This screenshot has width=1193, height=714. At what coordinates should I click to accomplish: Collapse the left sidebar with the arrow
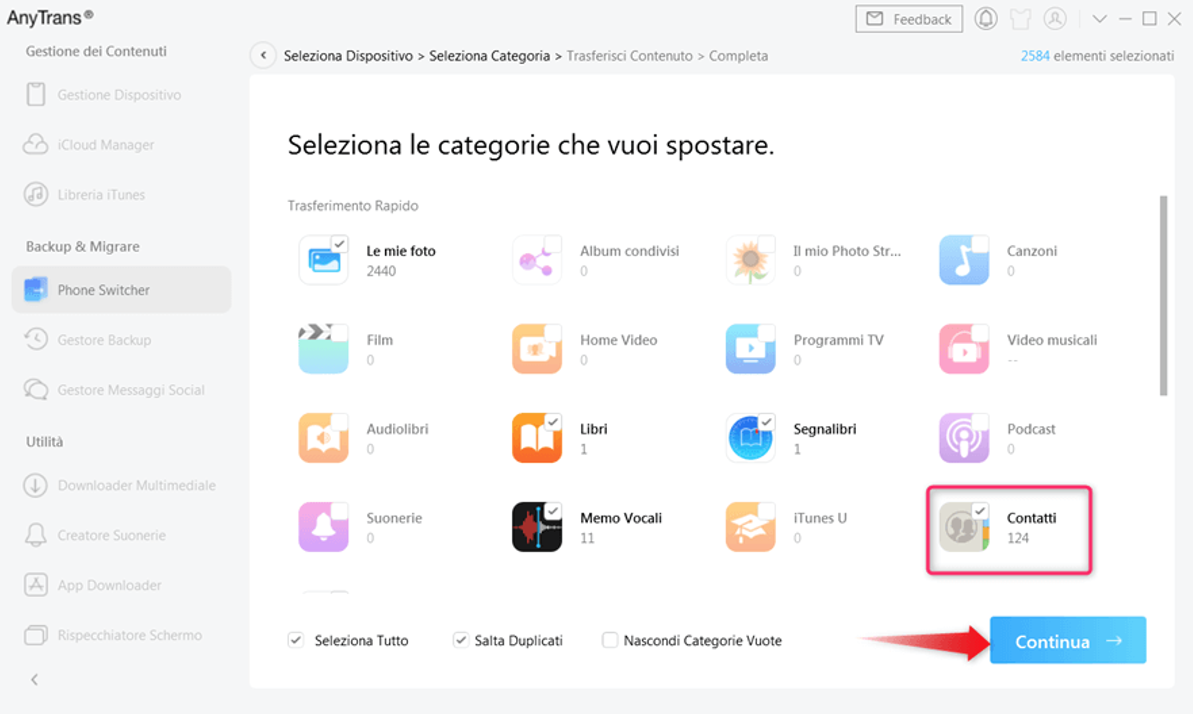35,680
